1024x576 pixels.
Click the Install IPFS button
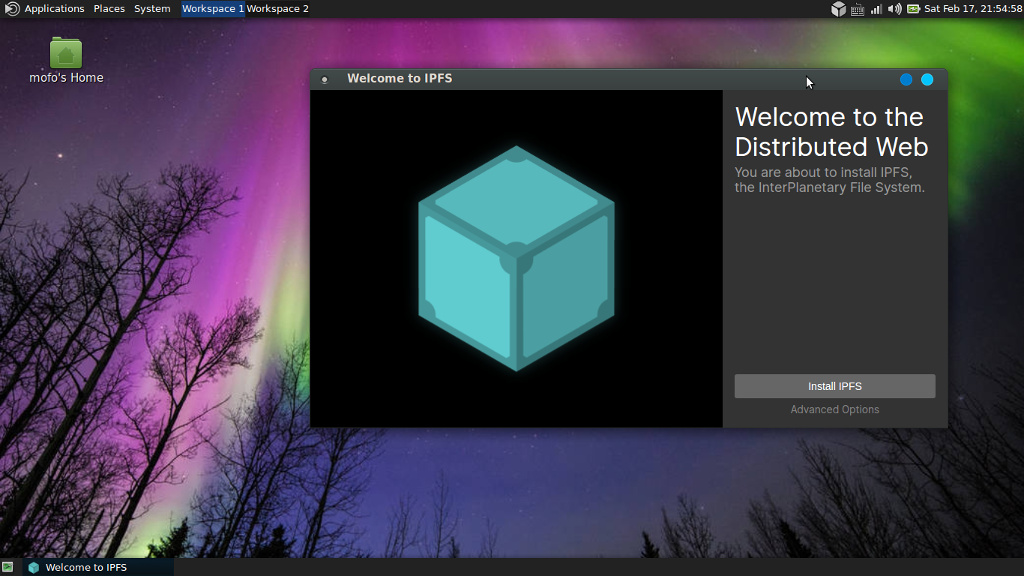834,386
